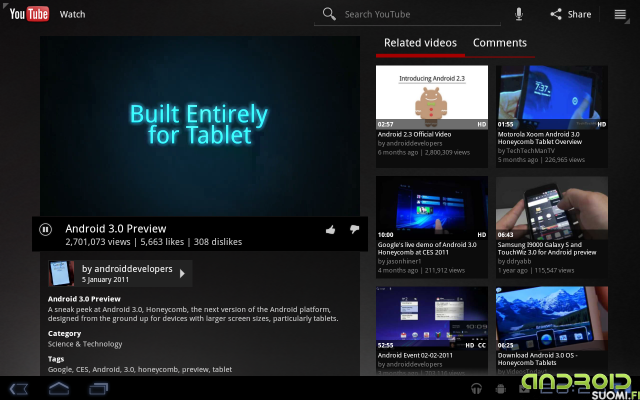The image size is (640, 400).
Task: Tap the Recent apps navigation icon
Action: point(98,389)
